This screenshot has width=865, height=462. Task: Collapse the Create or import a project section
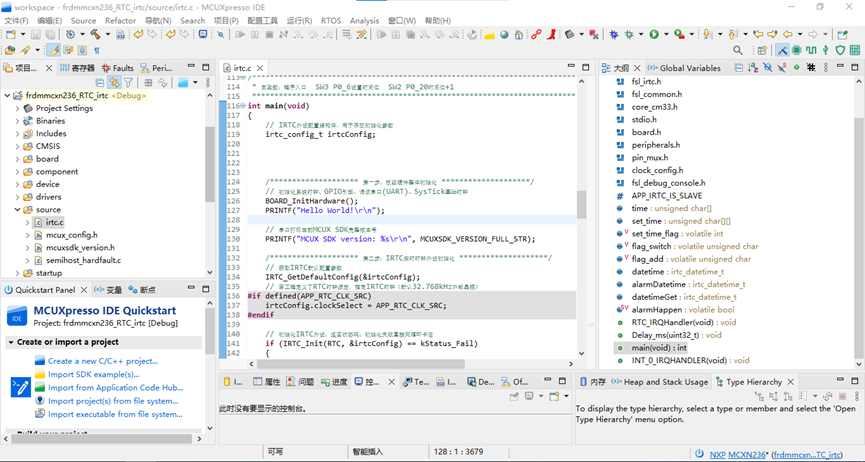click(x=10, y=342)
